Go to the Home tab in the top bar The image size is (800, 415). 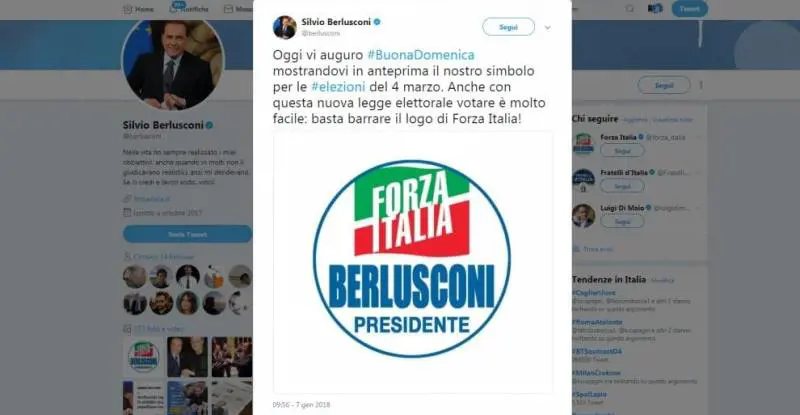tap(138, 9)
